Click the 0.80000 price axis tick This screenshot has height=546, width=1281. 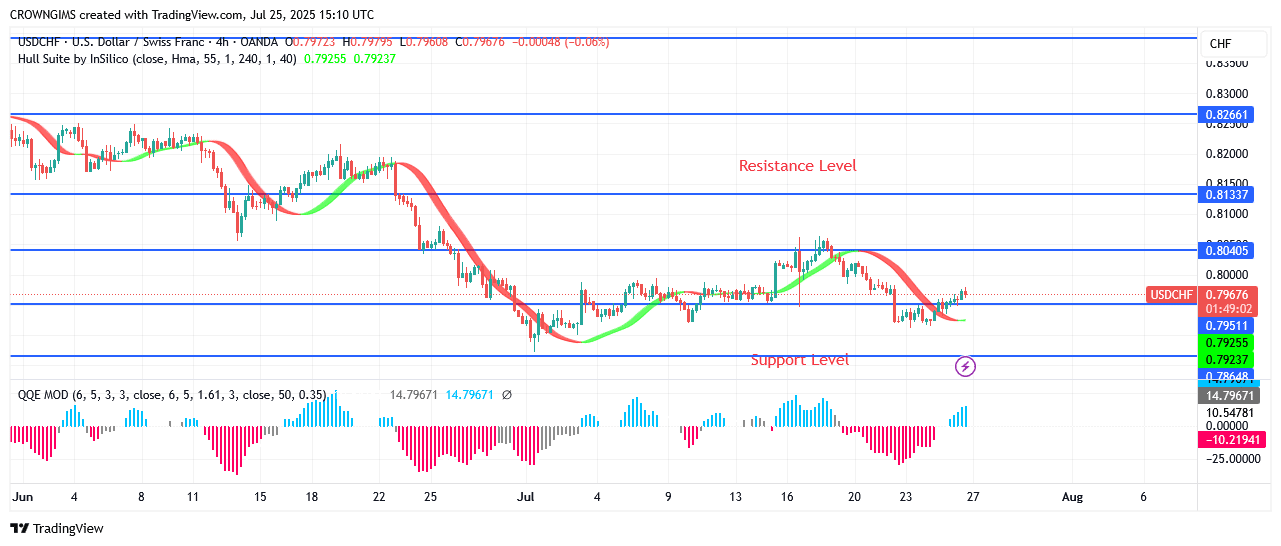[x=1225, y=275]
